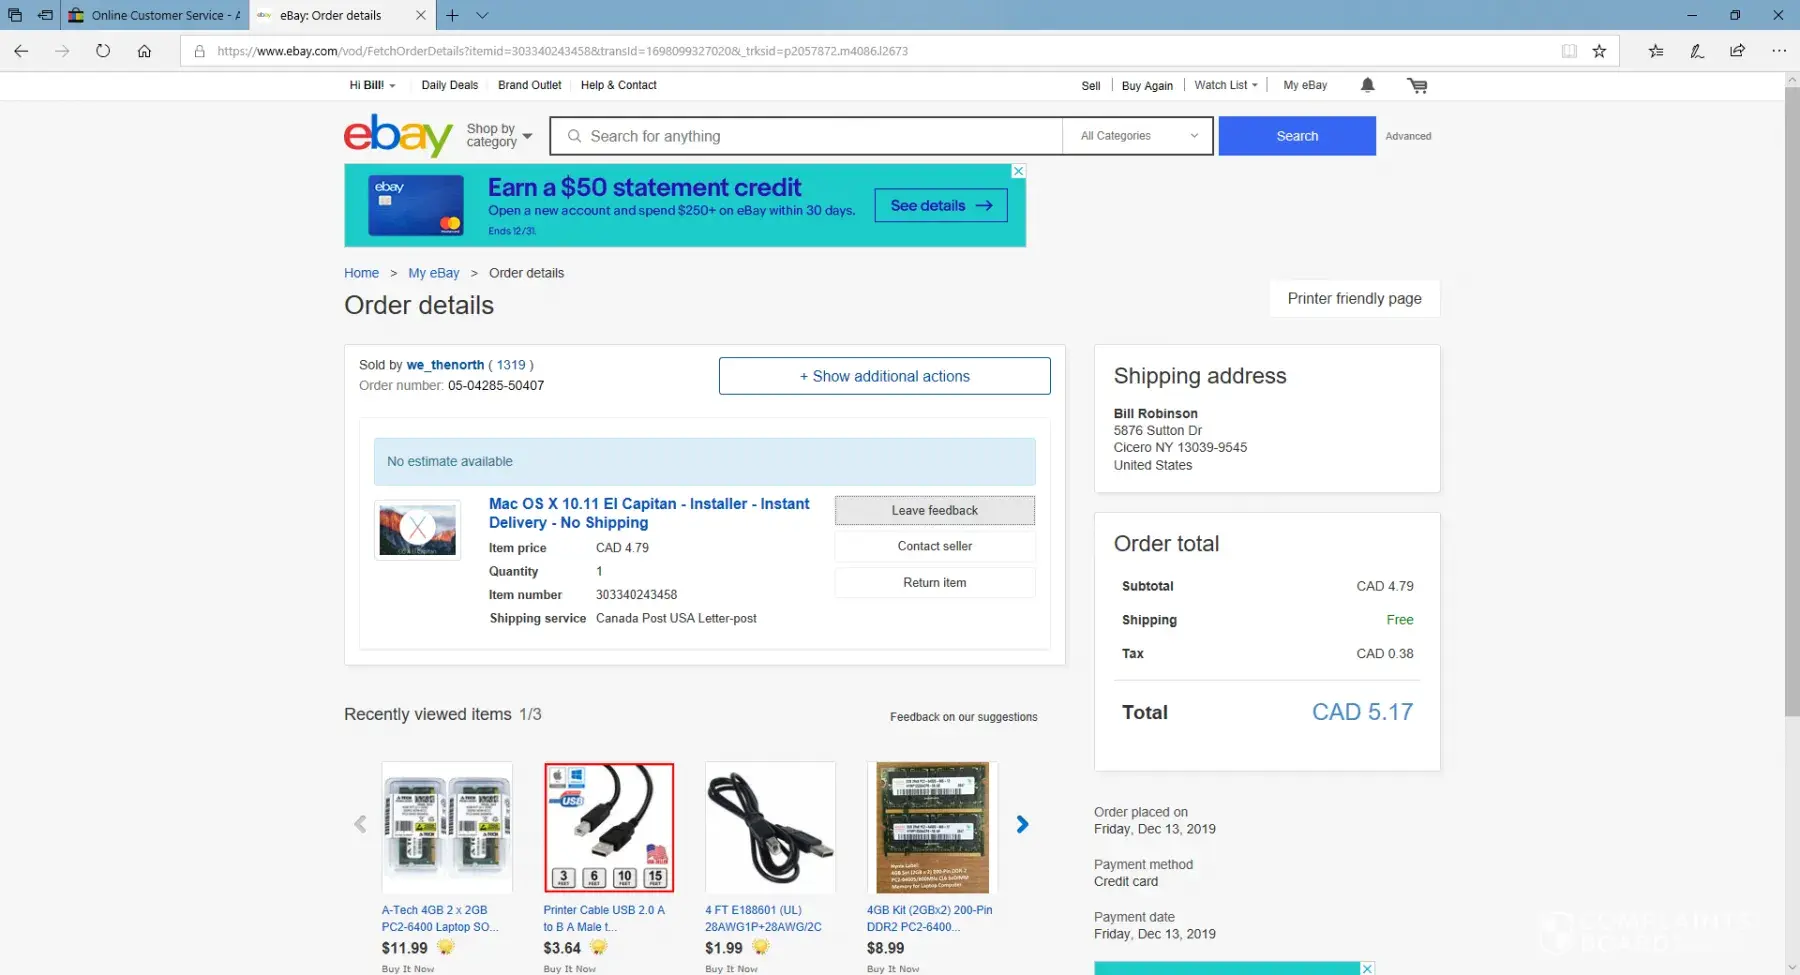The width and height of the screenshot is (1800, 975).
Task: Open Buy Again
Action: click(x=1147, y=86)
